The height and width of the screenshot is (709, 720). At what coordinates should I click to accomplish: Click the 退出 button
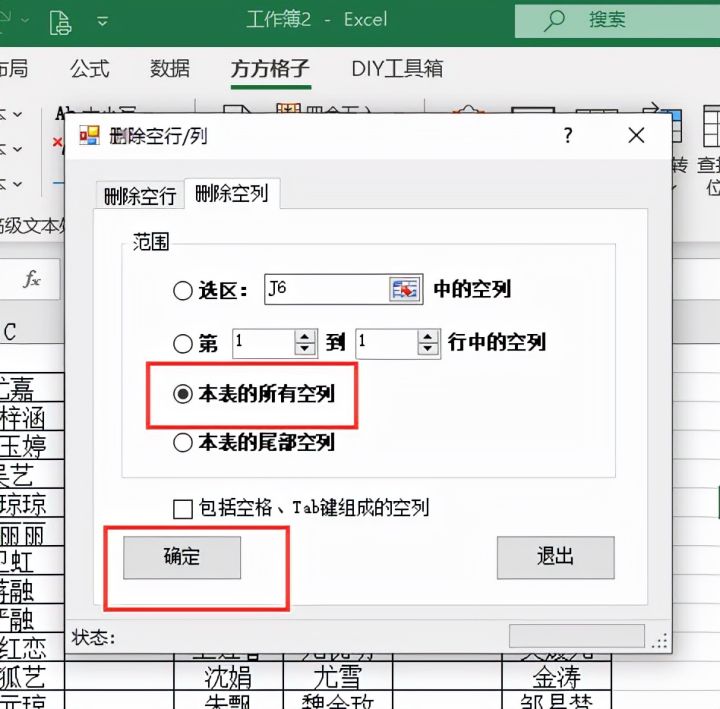[x=555, y=557]
